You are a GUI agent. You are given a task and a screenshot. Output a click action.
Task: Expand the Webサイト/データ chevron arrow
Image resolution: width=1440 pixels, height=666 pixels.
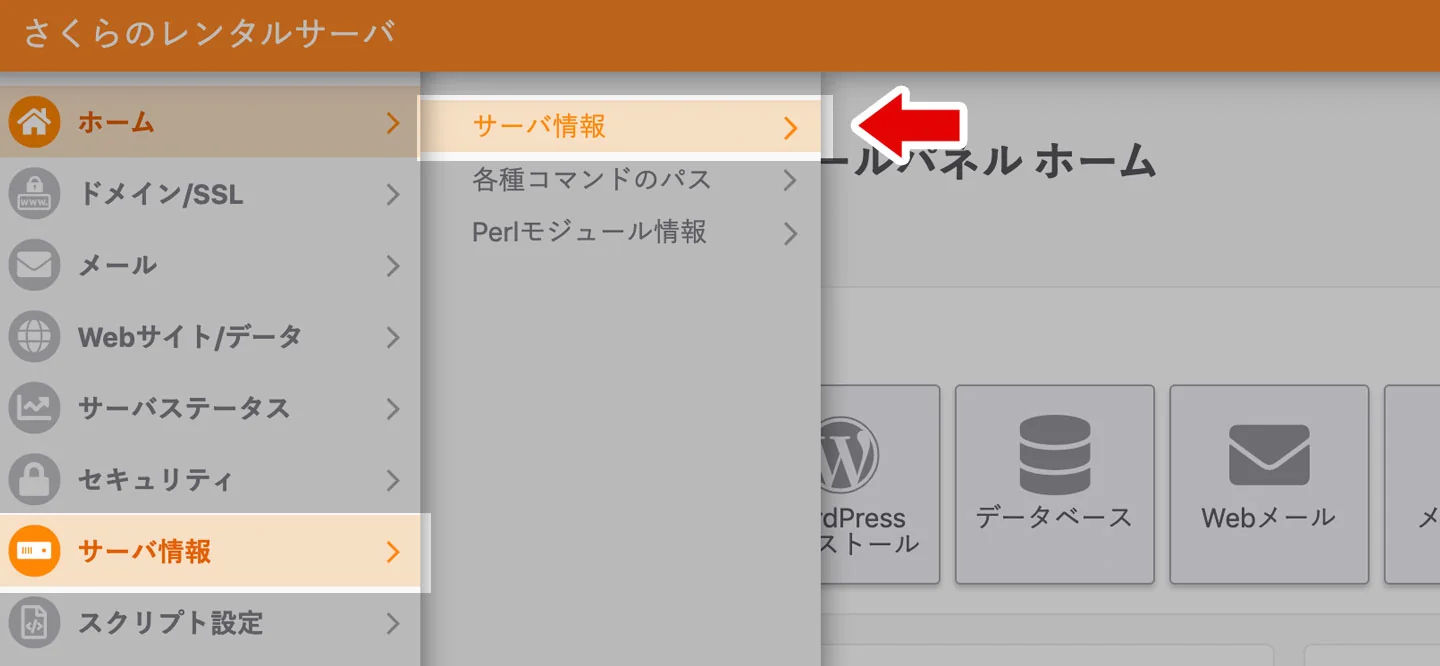click(393, 337)
